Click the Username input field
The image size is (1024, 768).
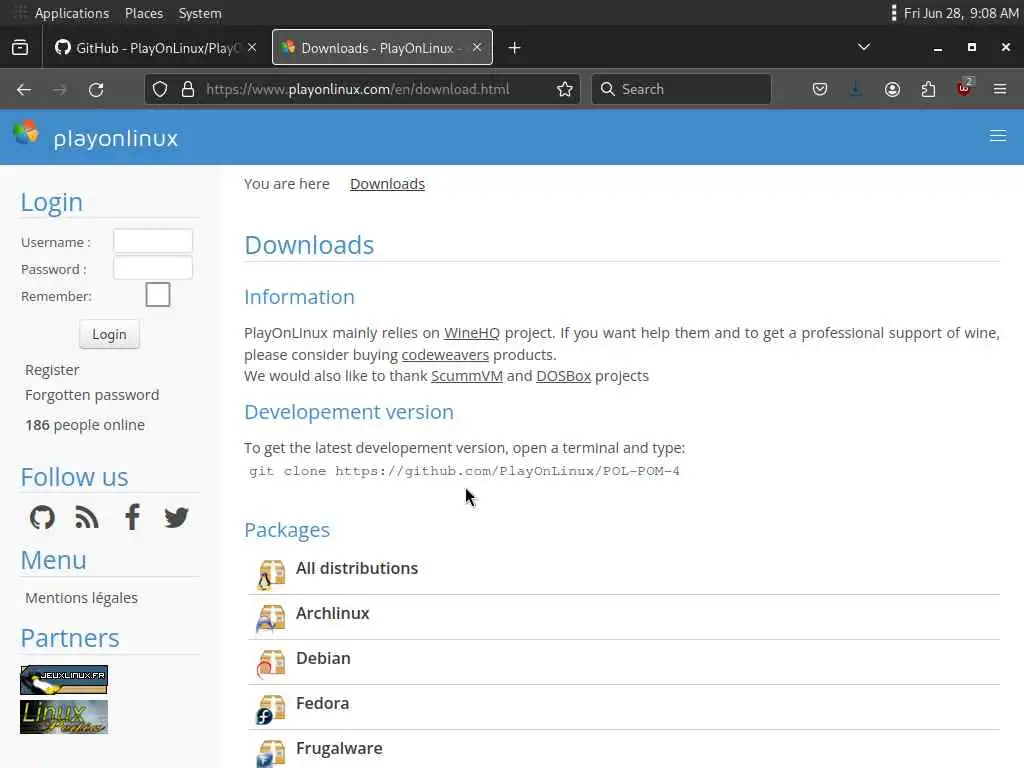point(153,241)
